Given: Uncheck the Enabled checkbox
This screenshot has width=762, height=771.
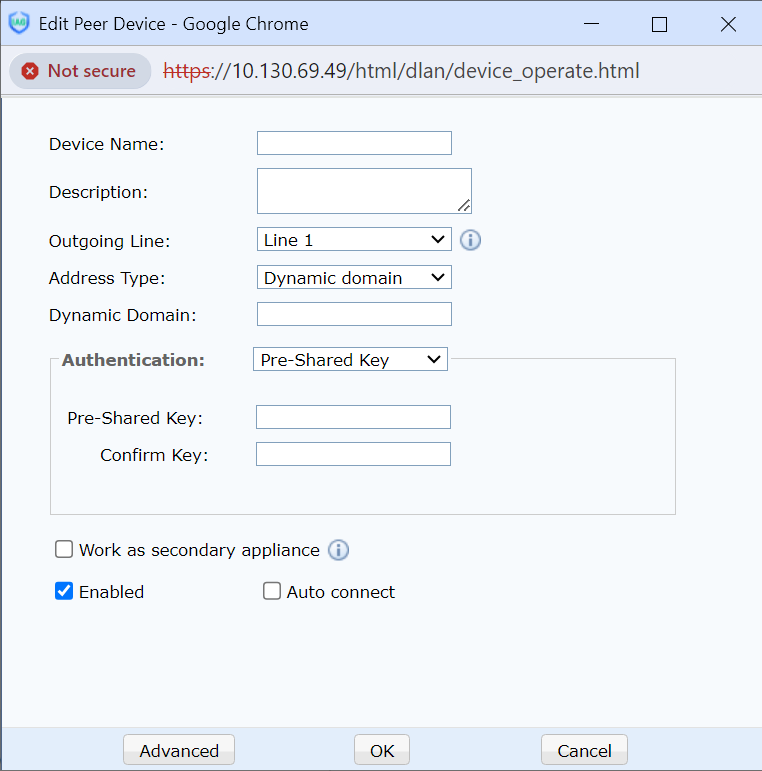Looking at the screenshot, I should [64, 591].
